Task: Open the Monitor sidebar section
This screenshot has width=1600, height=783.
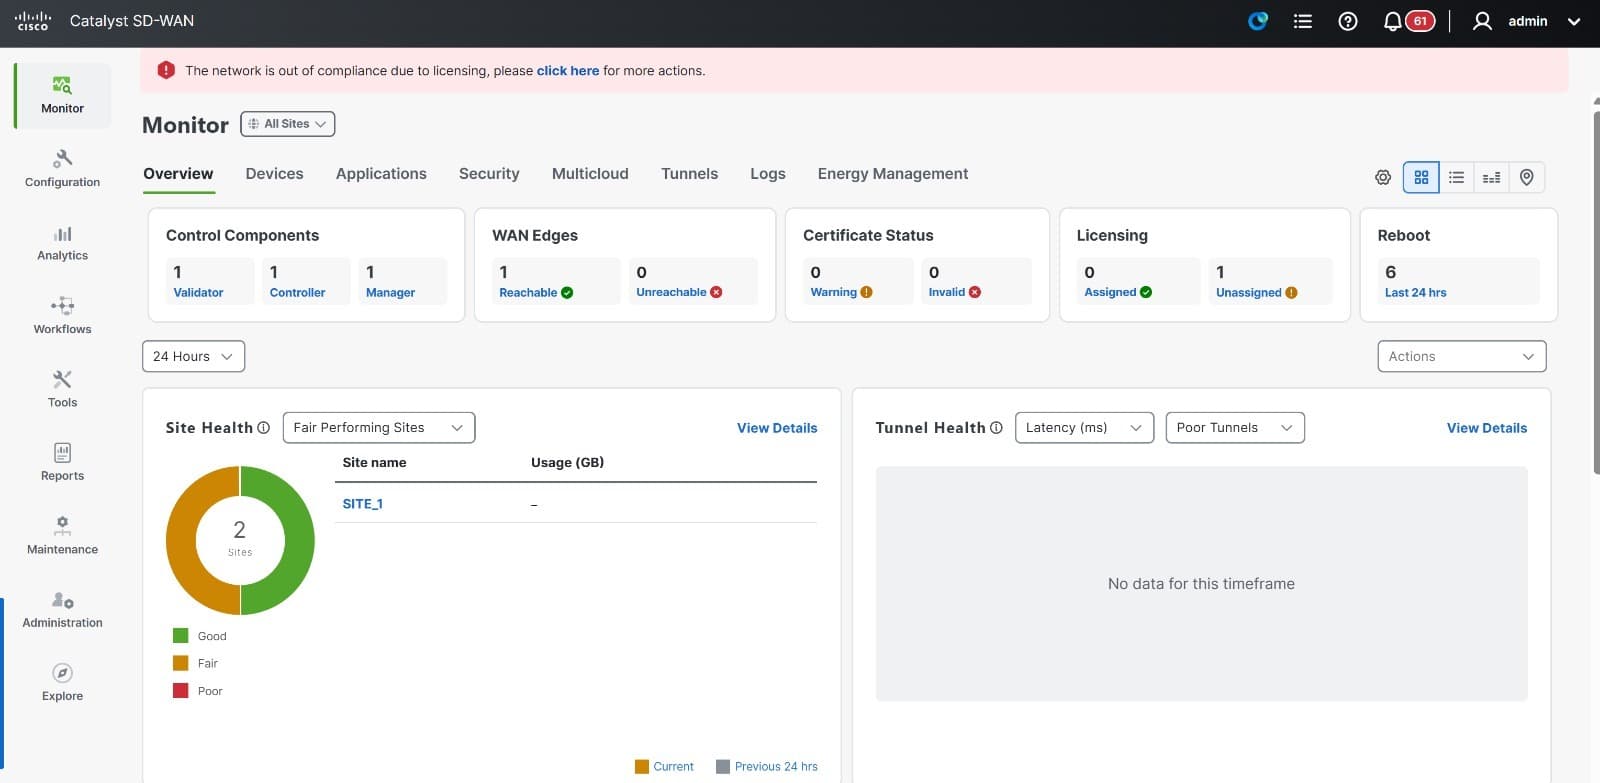Action: [62, 96]
